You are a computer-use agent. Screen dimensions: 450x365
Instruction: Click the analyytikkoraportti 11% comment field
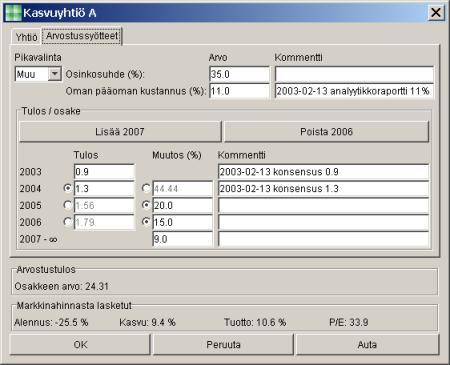(354, 91)
